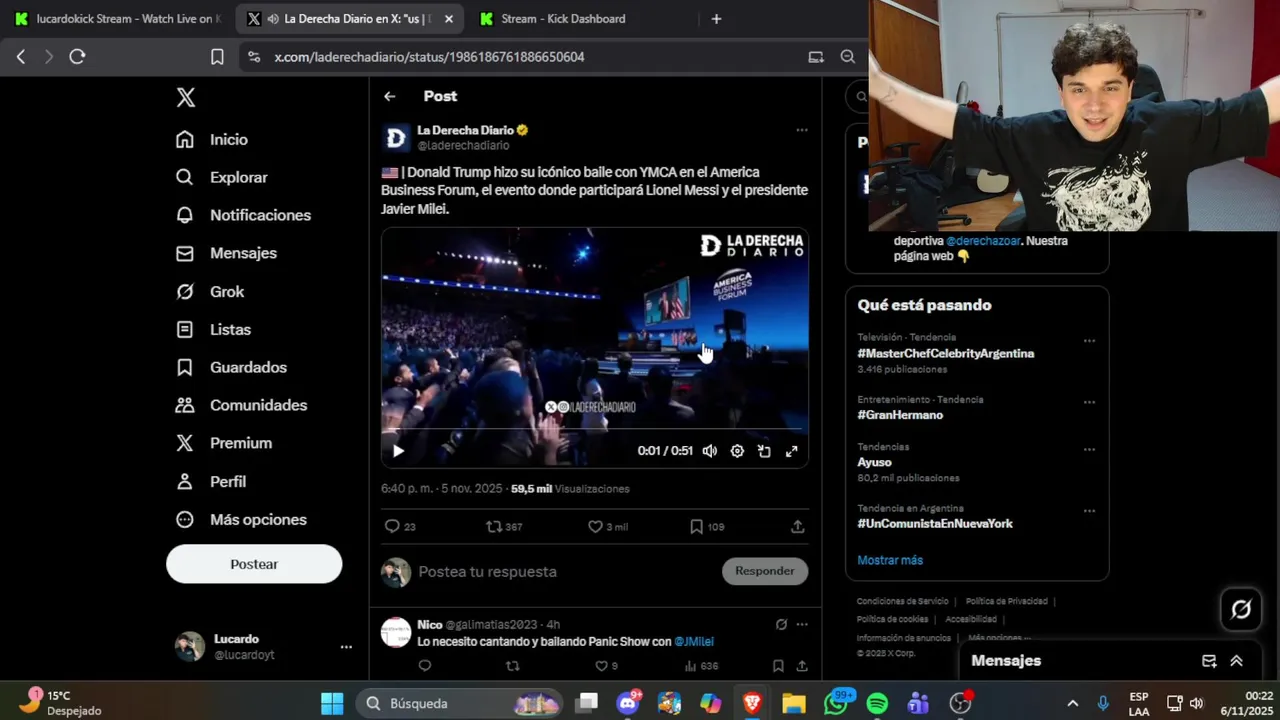Click the browser address bar URL
The image size is (1280, 720).
coord(430,57)
